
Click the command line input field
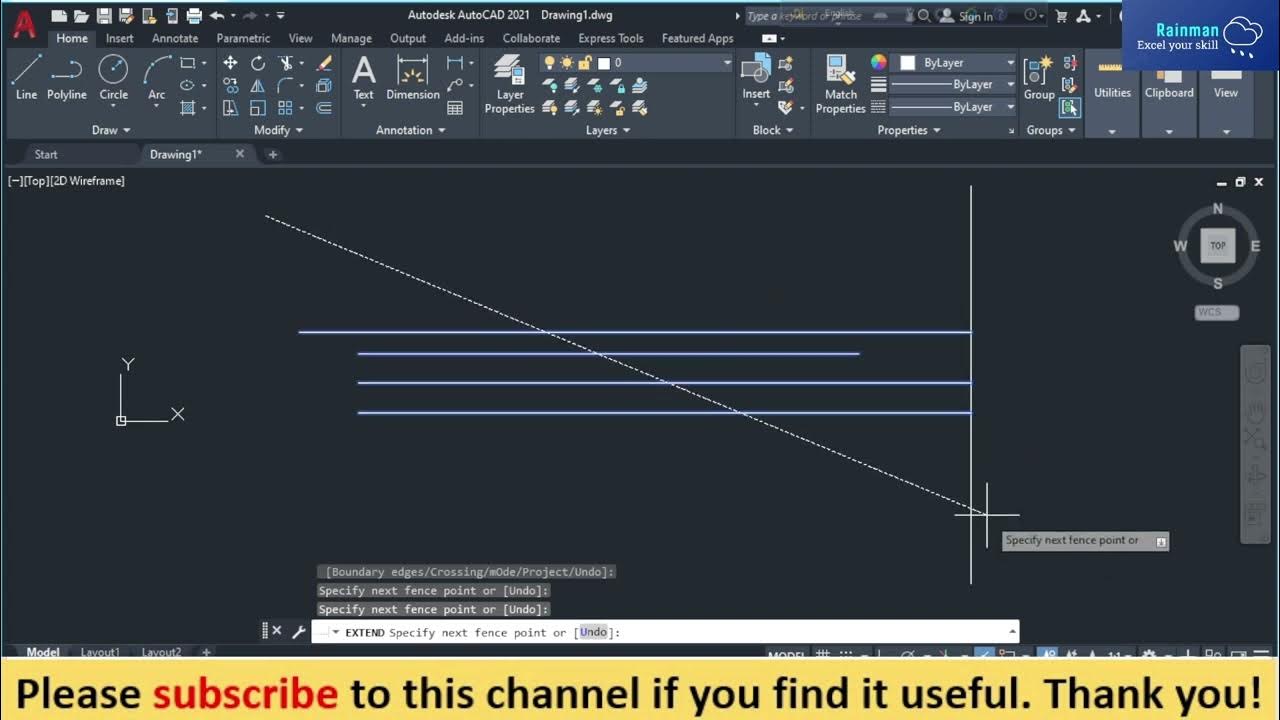point(665,632)
